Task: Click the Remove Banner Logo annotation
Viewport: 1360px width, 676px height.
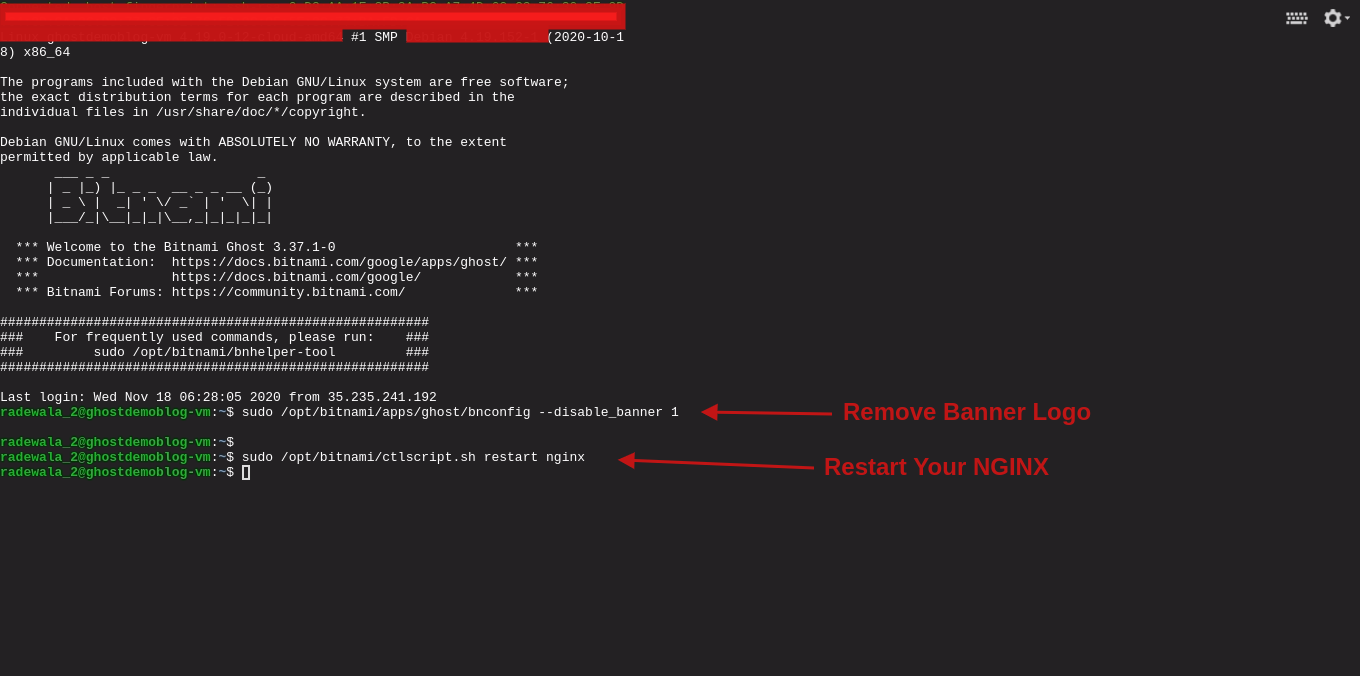Action: pyautogui.click(x=966, y=411)
